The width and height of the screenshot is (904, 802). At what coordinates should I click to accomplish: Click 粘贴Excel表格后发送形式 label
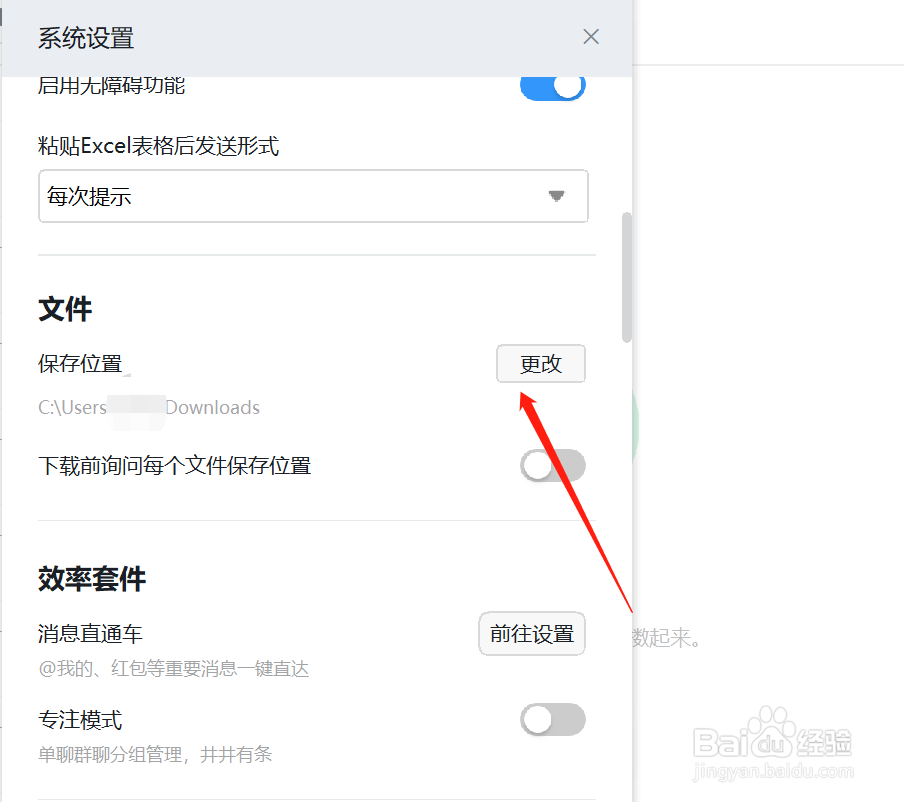click(x=159, y=146)
